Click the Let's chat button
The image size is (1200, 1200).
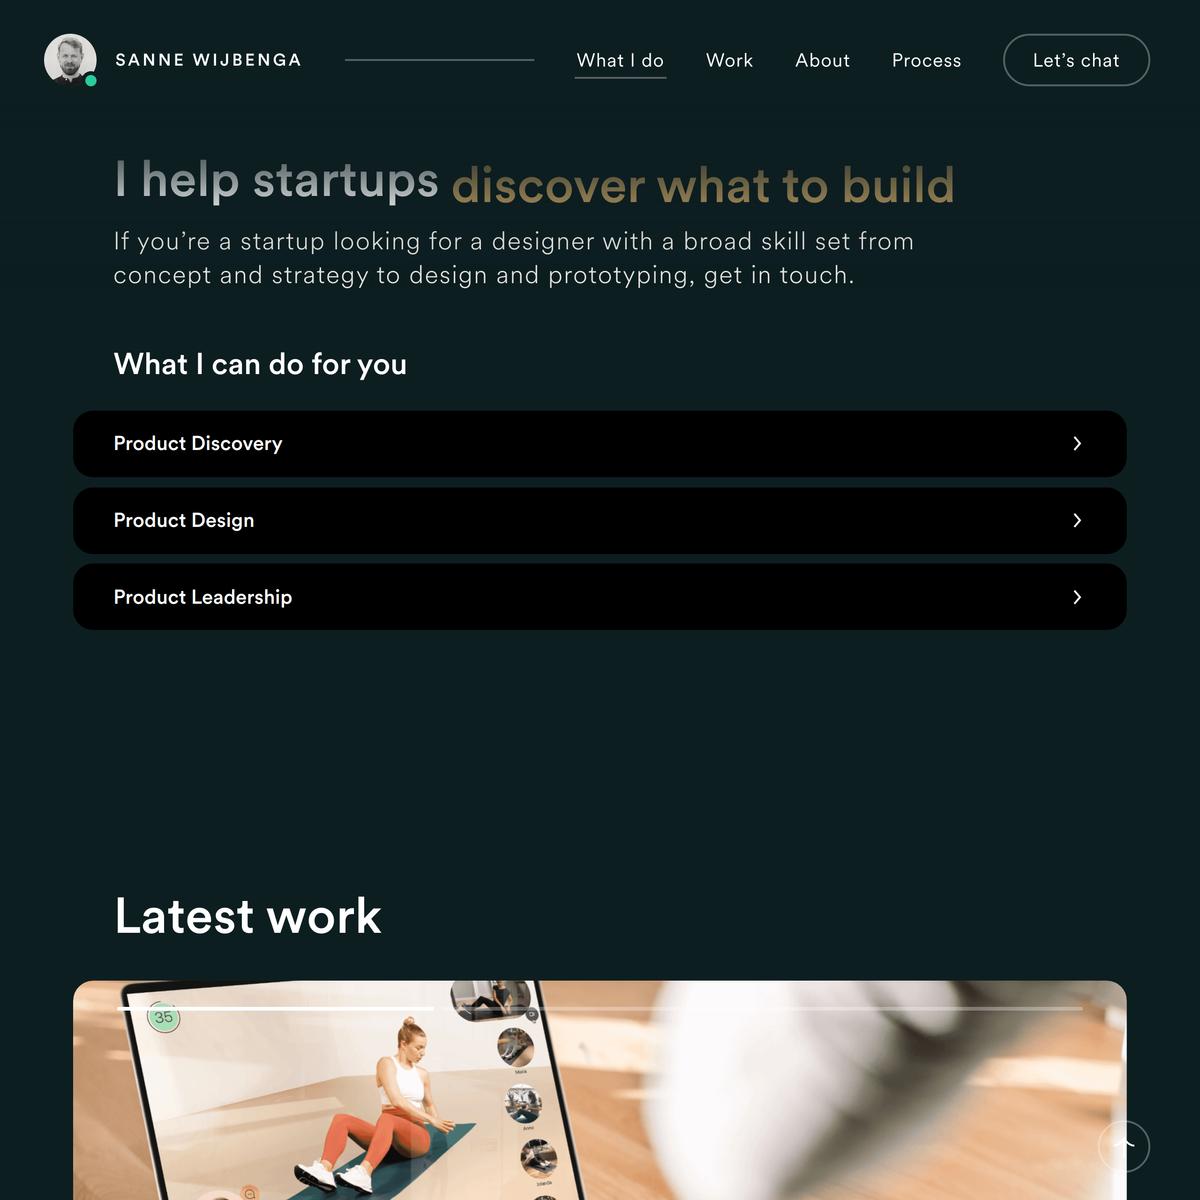(1076, 60)
